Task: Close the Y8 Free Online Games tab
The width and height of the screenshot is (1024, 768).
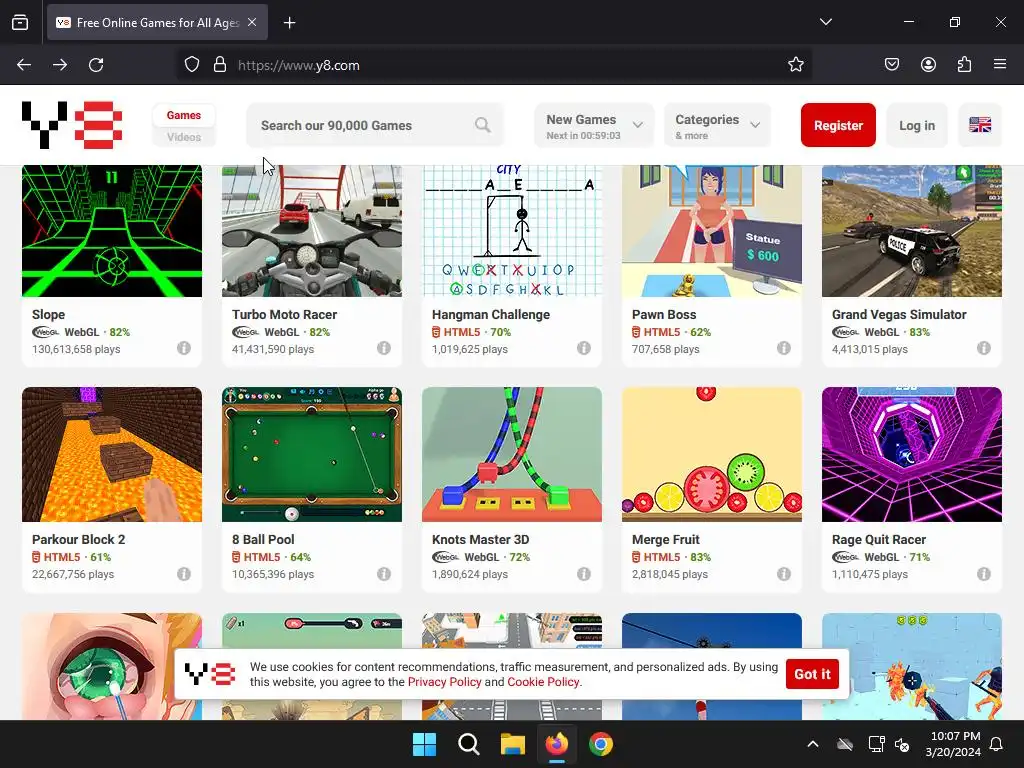Action: [x=252, y=22]
